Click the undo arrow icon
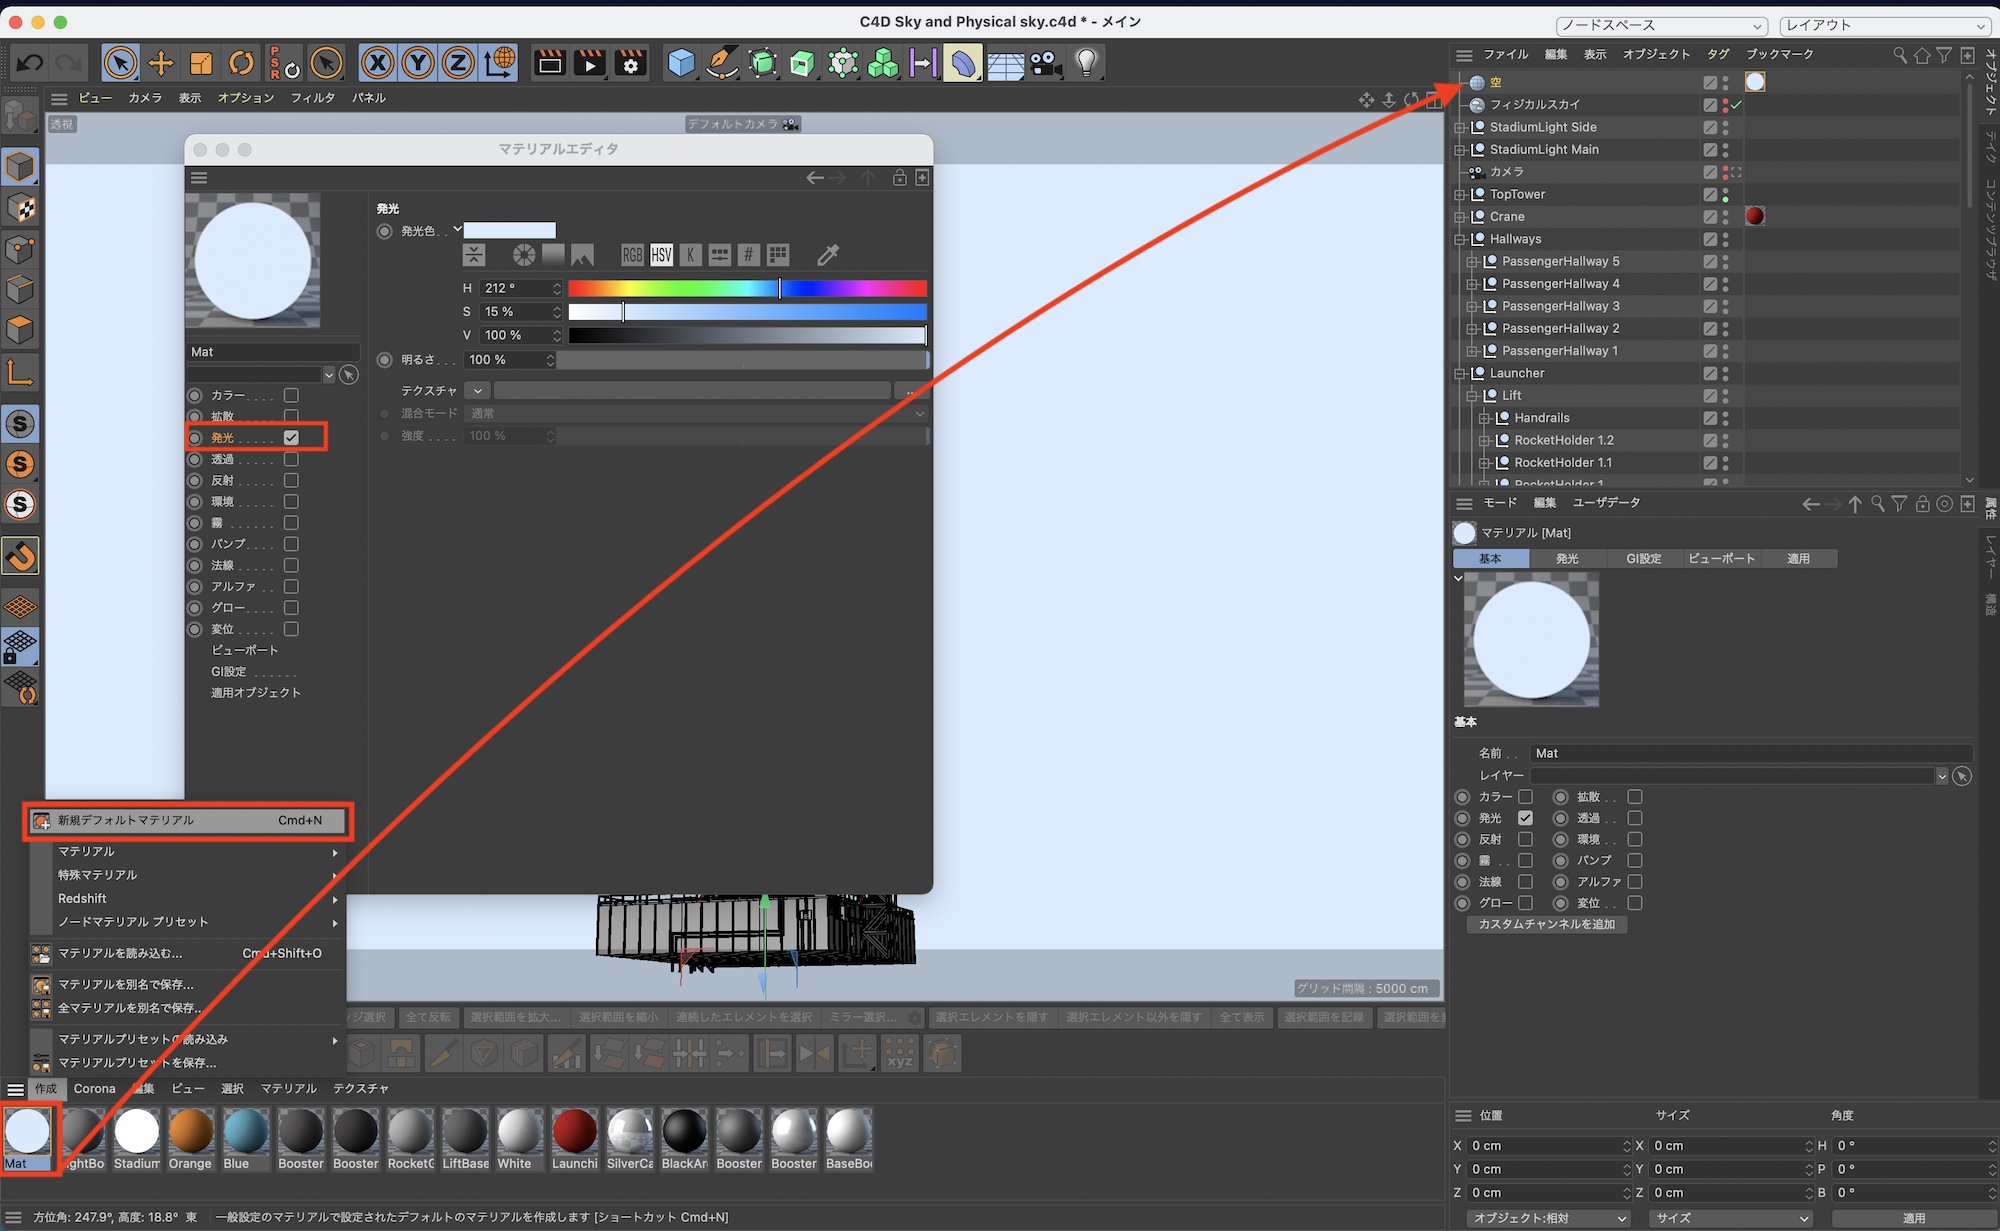The height and width of the screenshot is (1231, 2000). point(29,64)
